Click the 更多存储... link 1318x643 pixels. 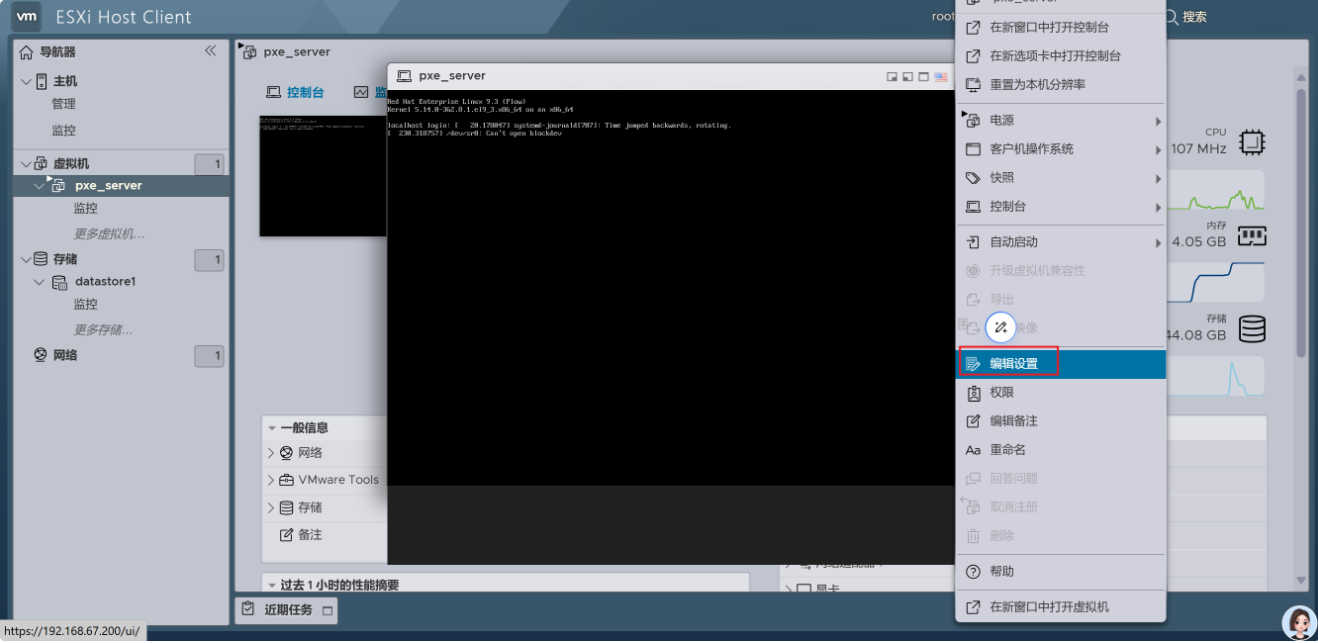[x=103, y=330]
